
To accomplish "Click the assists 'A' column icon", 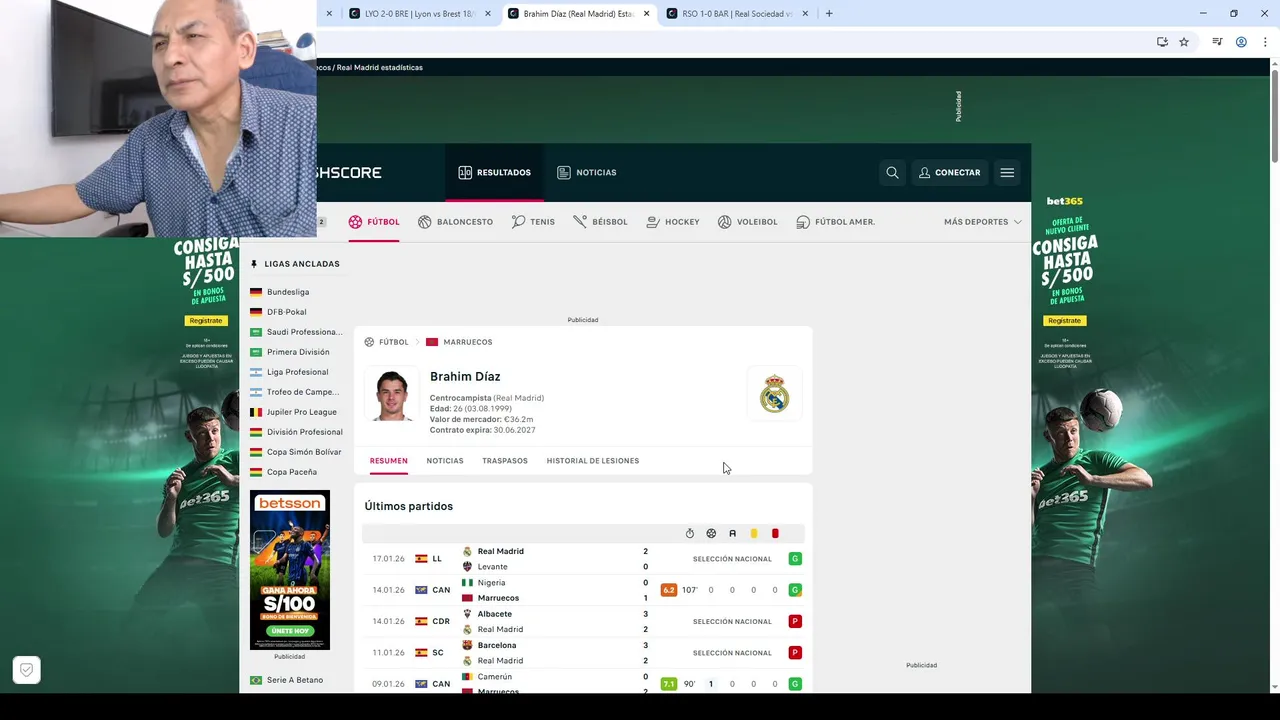I will [x=732, y=534].
